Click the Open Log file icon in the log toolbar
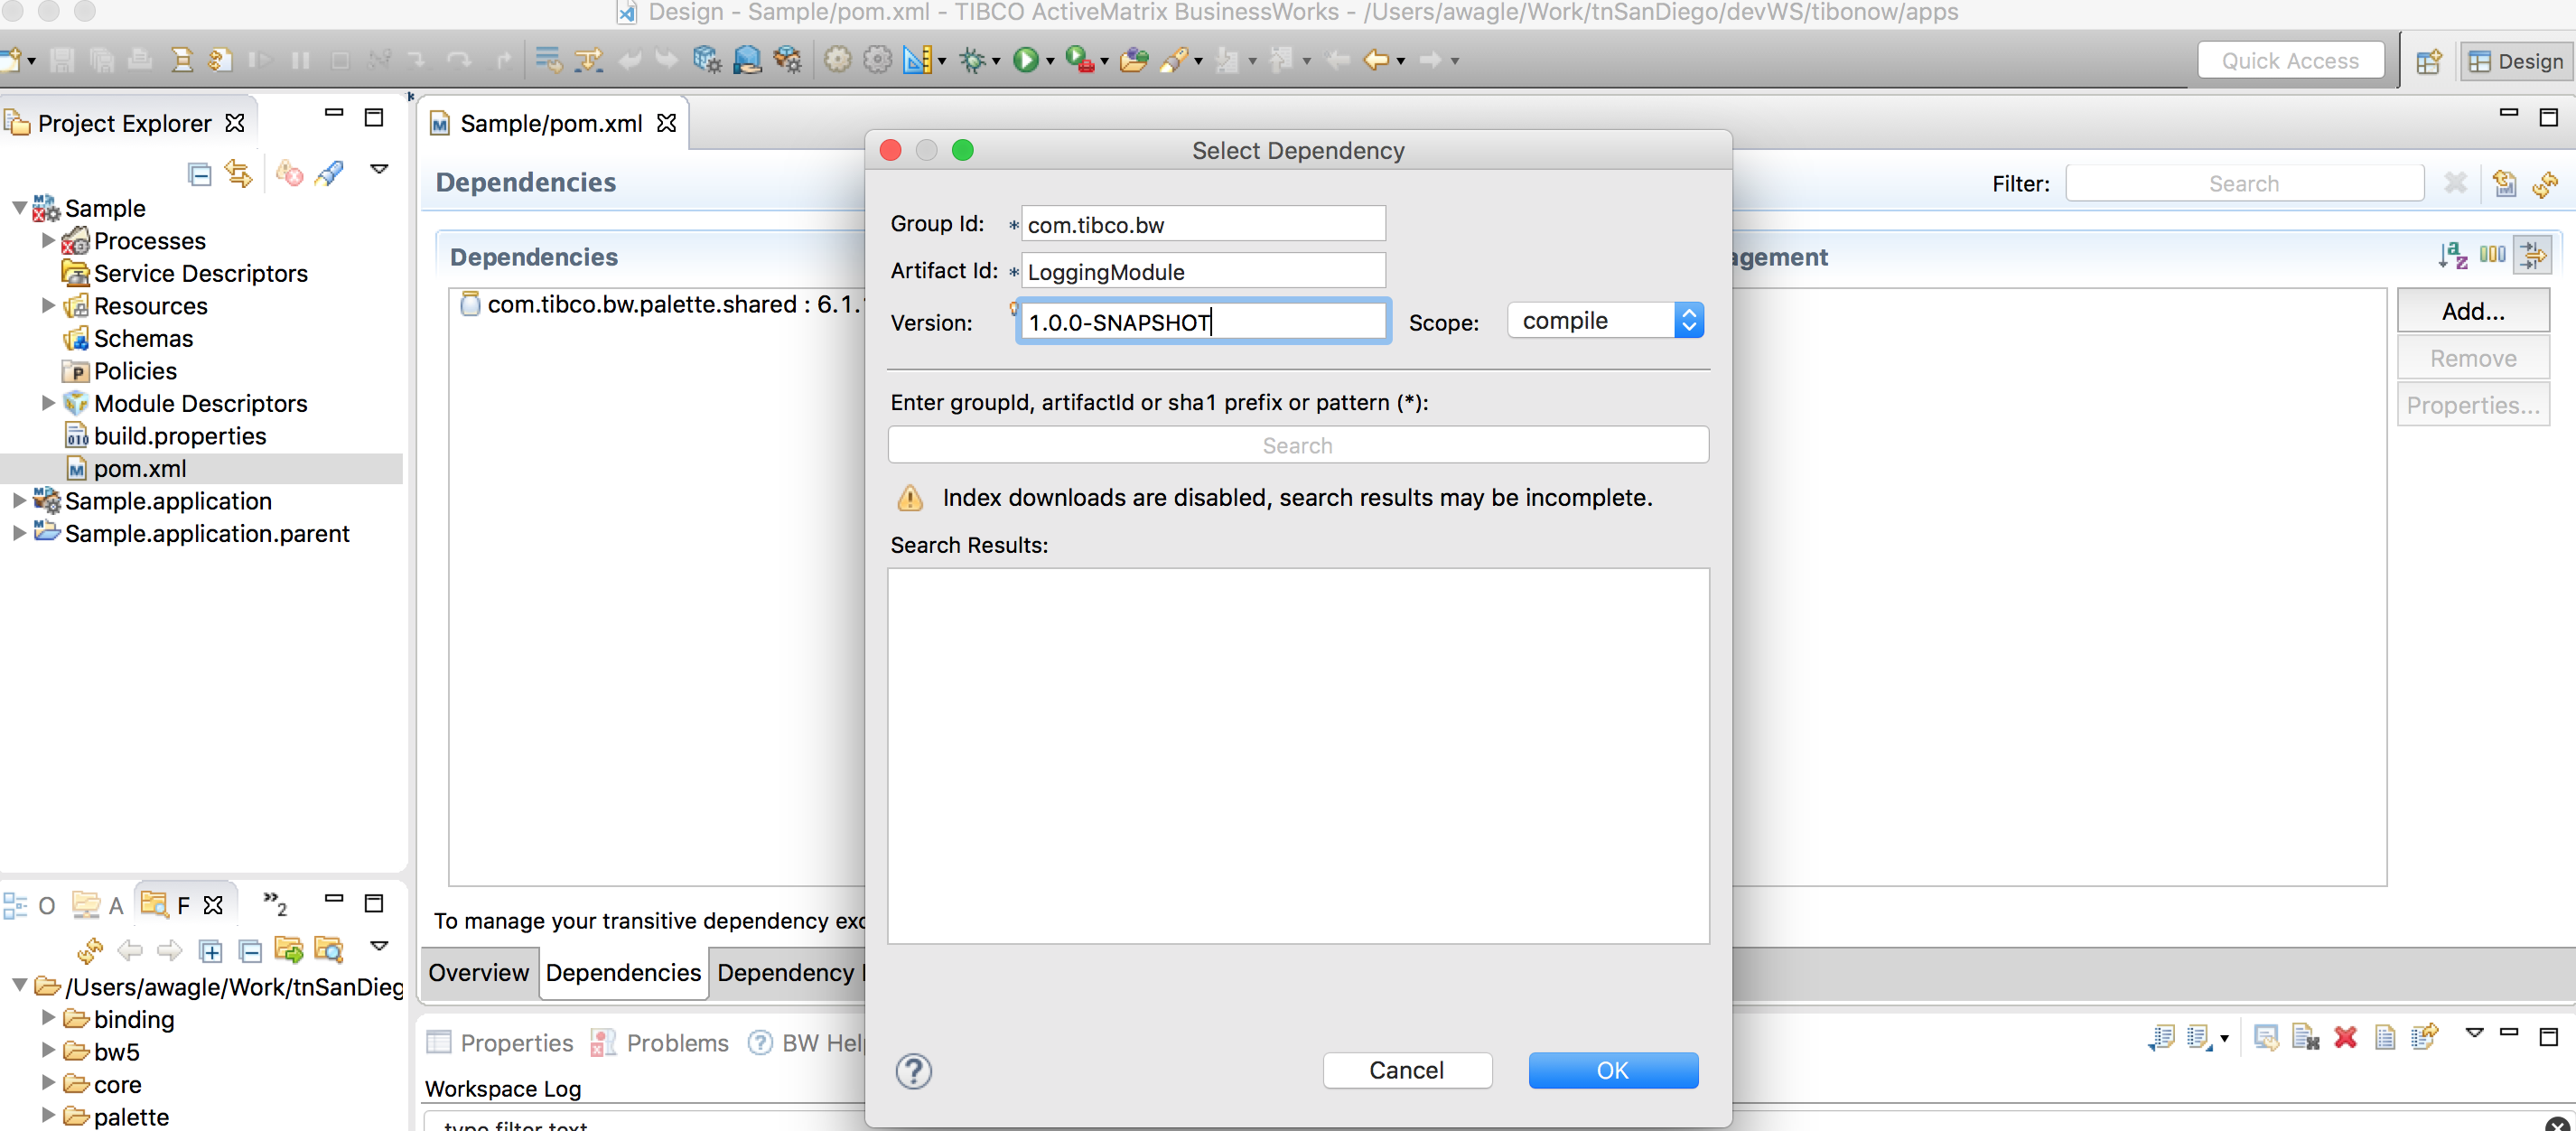 2385,1037
